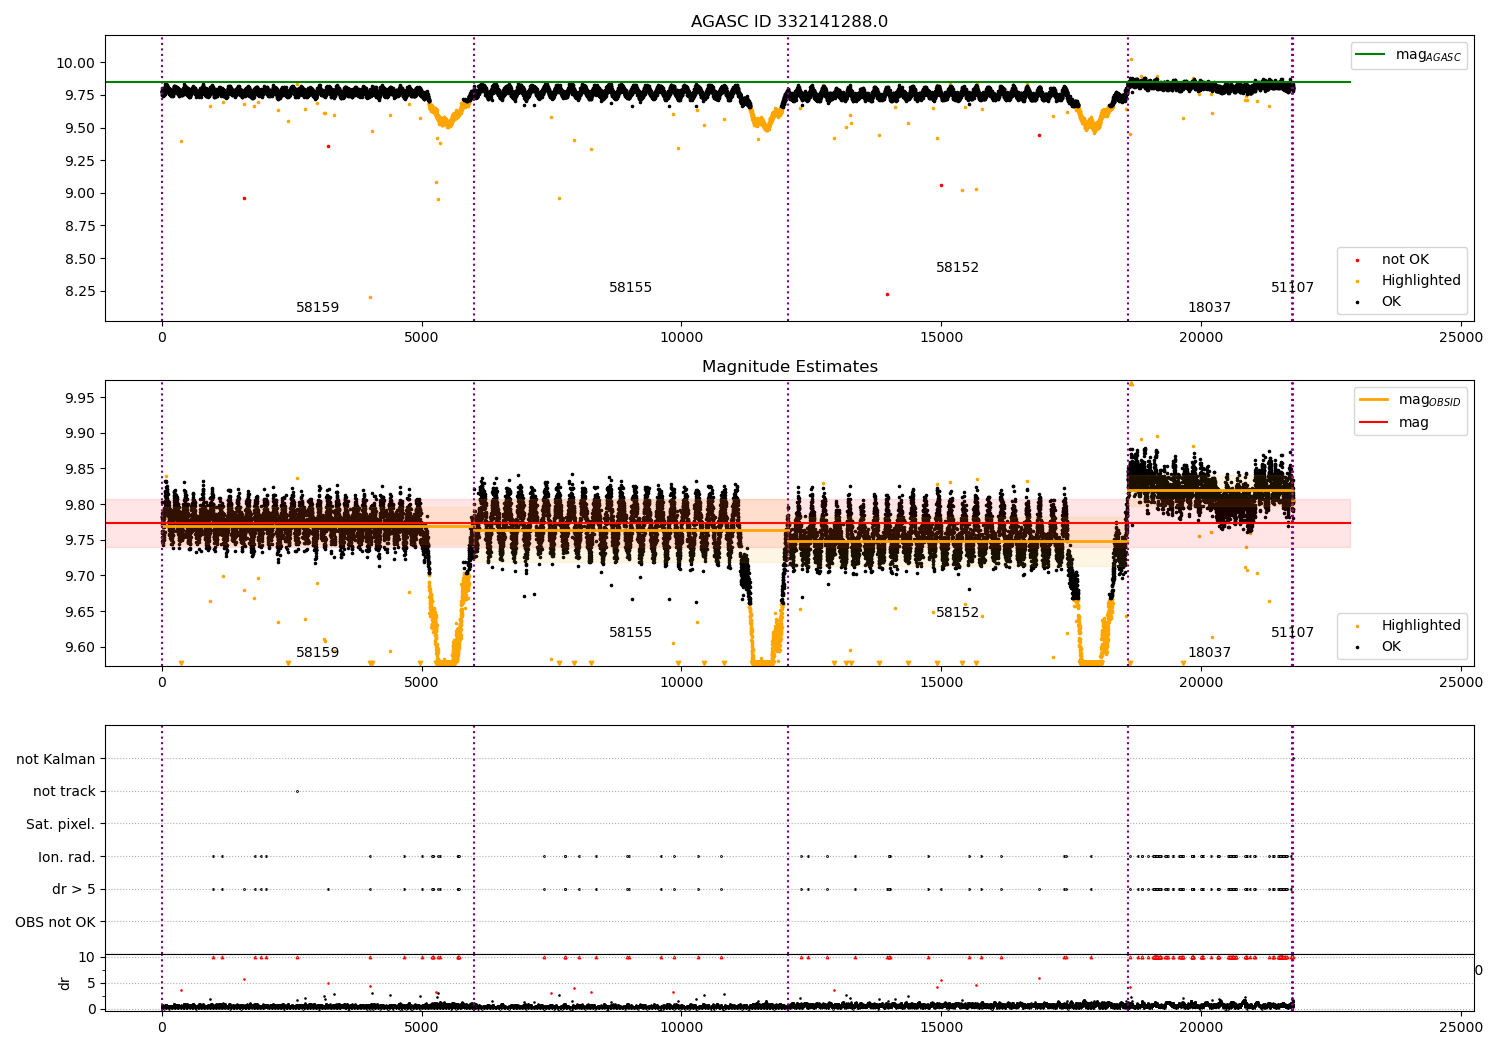Click the 8.25 y-axis tick label
Viewport: 1500px width, 1050px height.
pos(79,292)
